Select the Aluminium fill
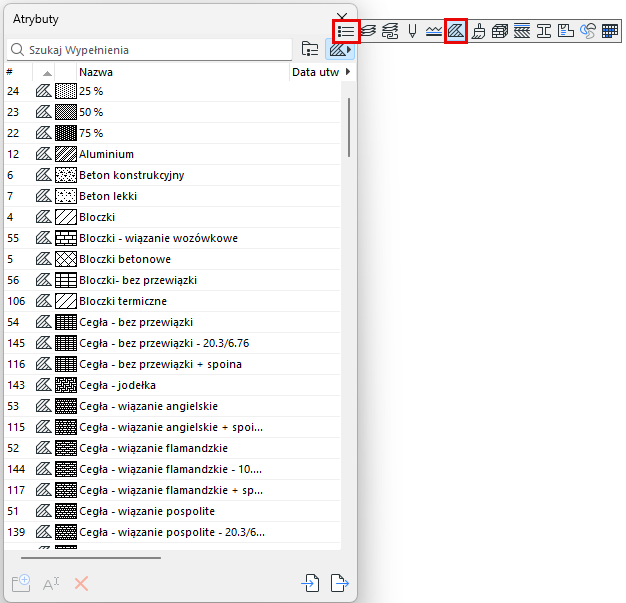 pyautogui.click(x=172, y=154)
